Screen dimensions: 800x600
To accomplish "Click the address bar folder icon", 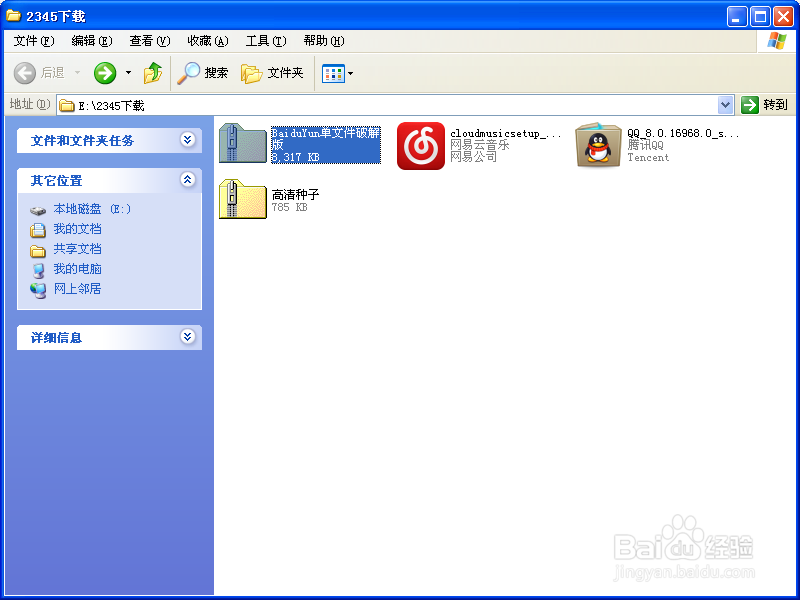I will (x=67, y=106).
